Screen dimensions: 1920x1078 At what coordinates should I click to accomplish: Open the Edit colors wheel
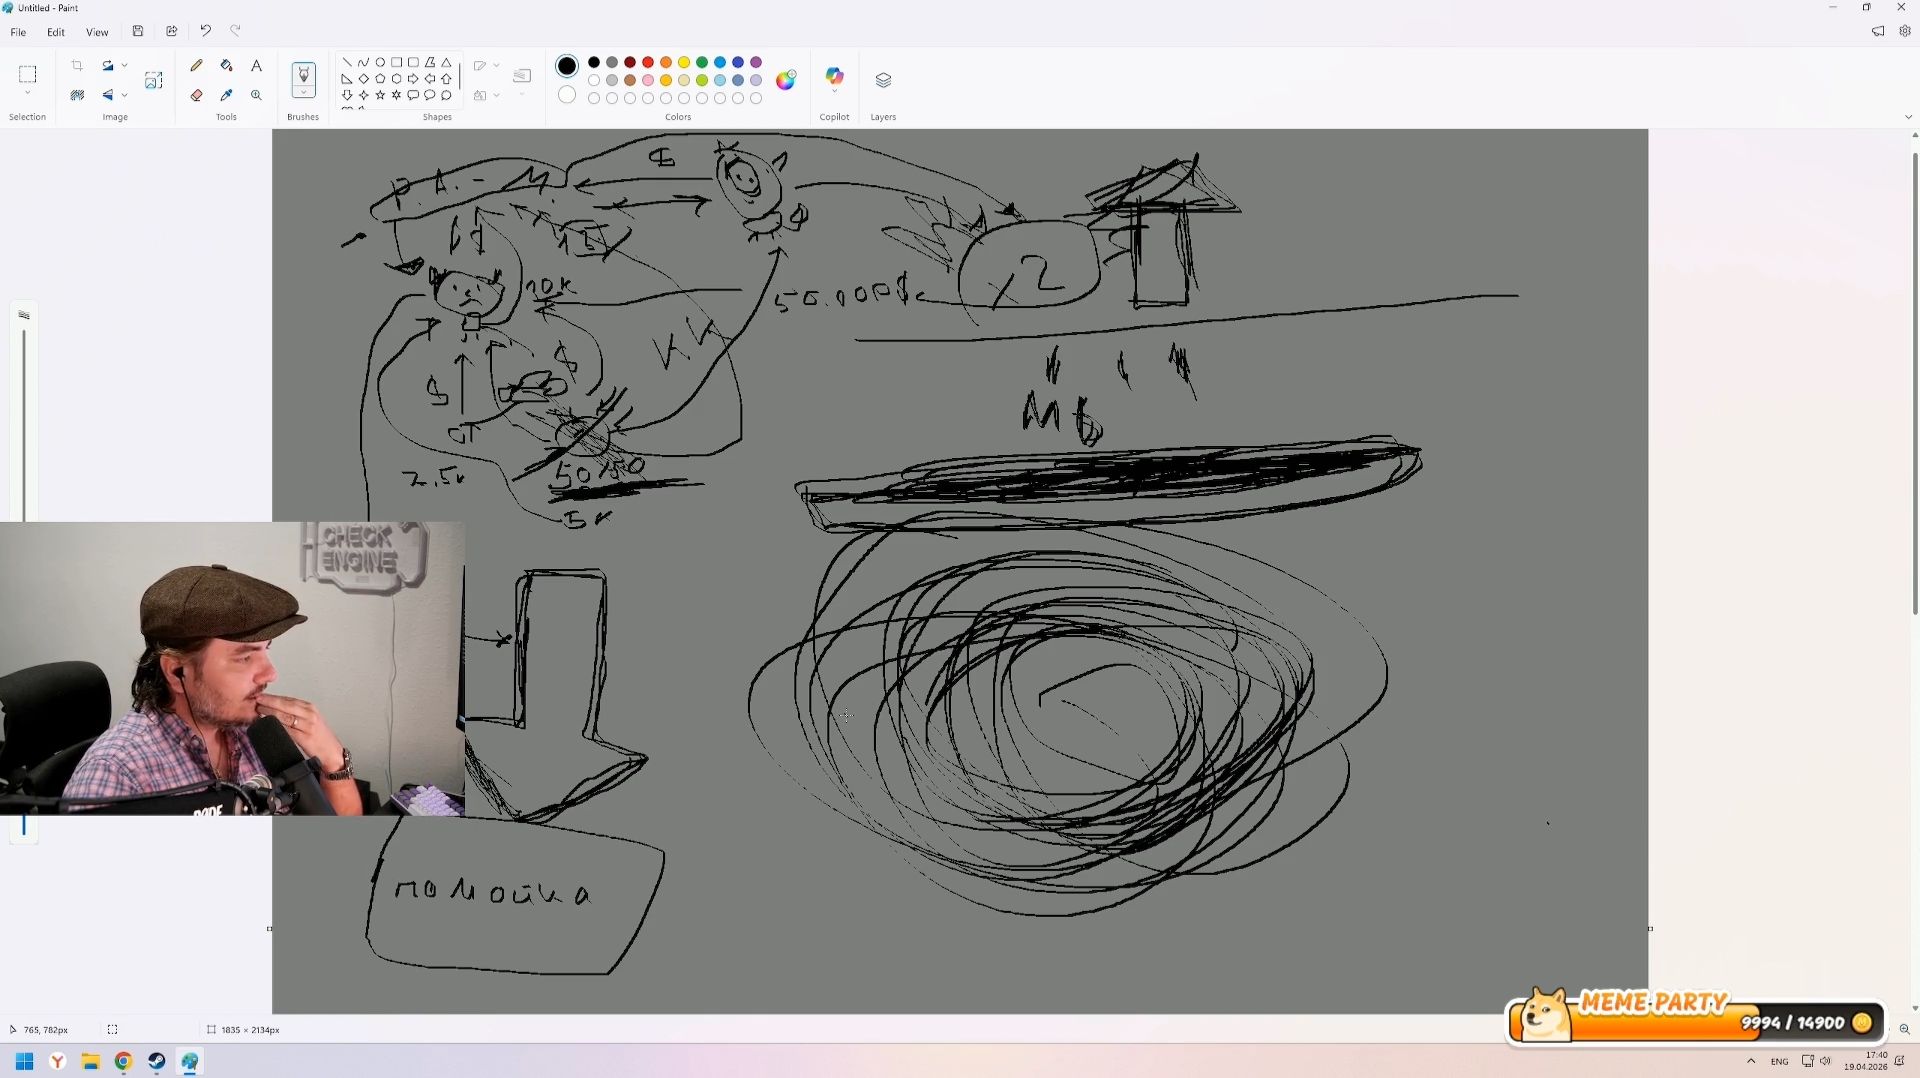click(x=786, y=80)
